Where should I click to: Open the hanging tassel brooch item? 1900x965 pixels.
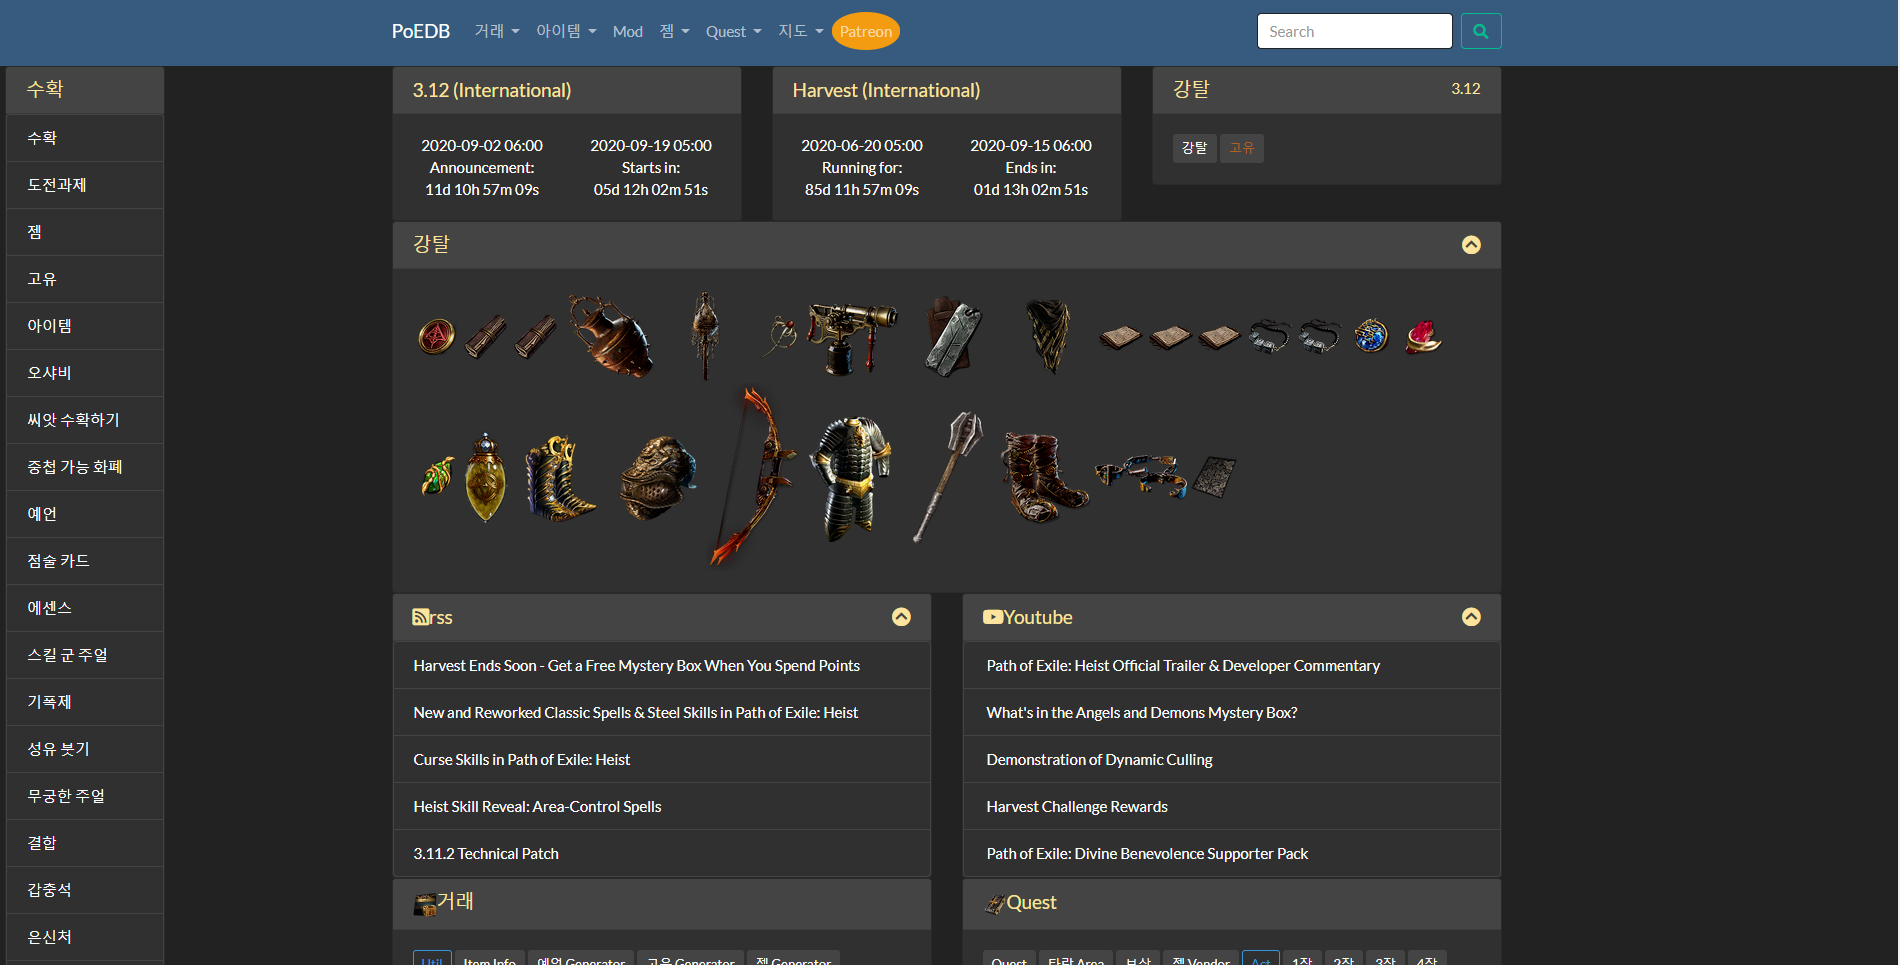tap(705, 336)
